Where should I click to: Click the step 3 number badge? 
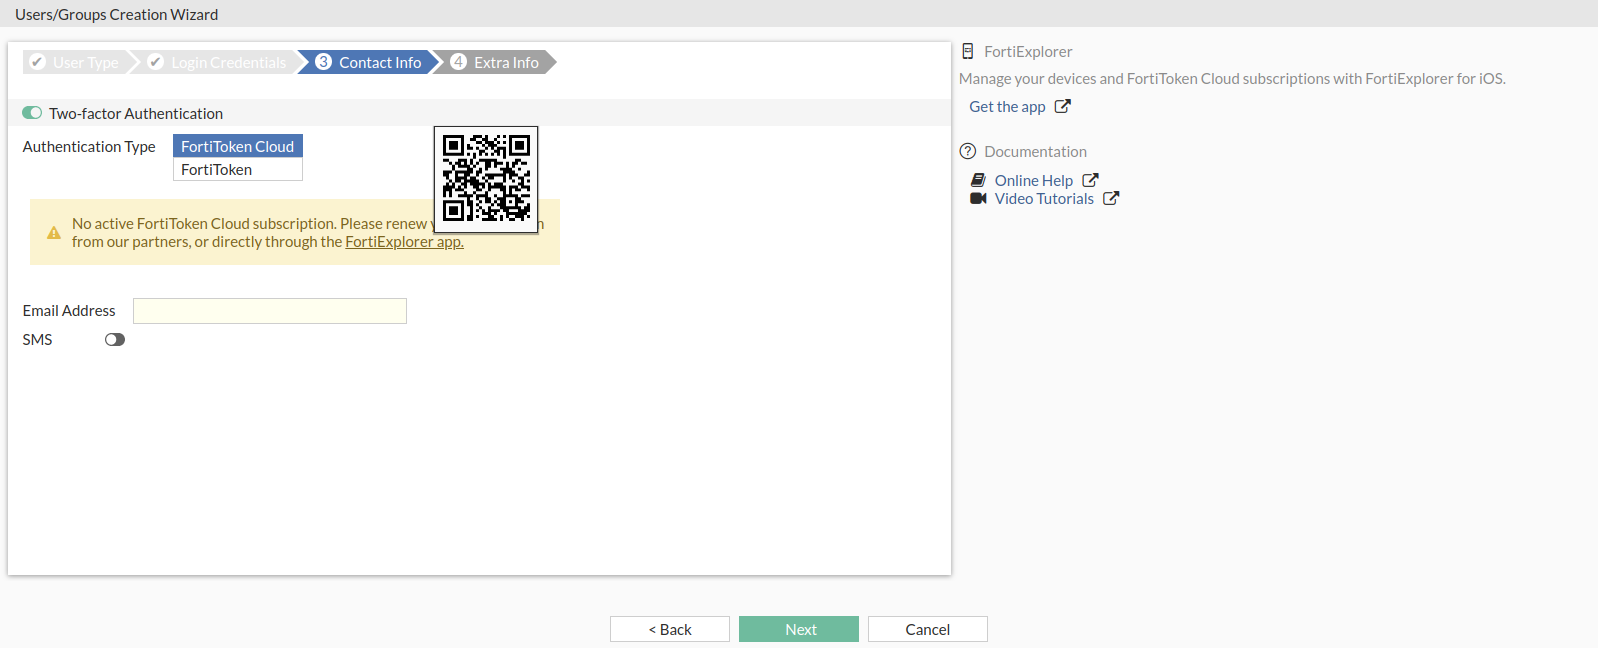click(x=323, y=62)
